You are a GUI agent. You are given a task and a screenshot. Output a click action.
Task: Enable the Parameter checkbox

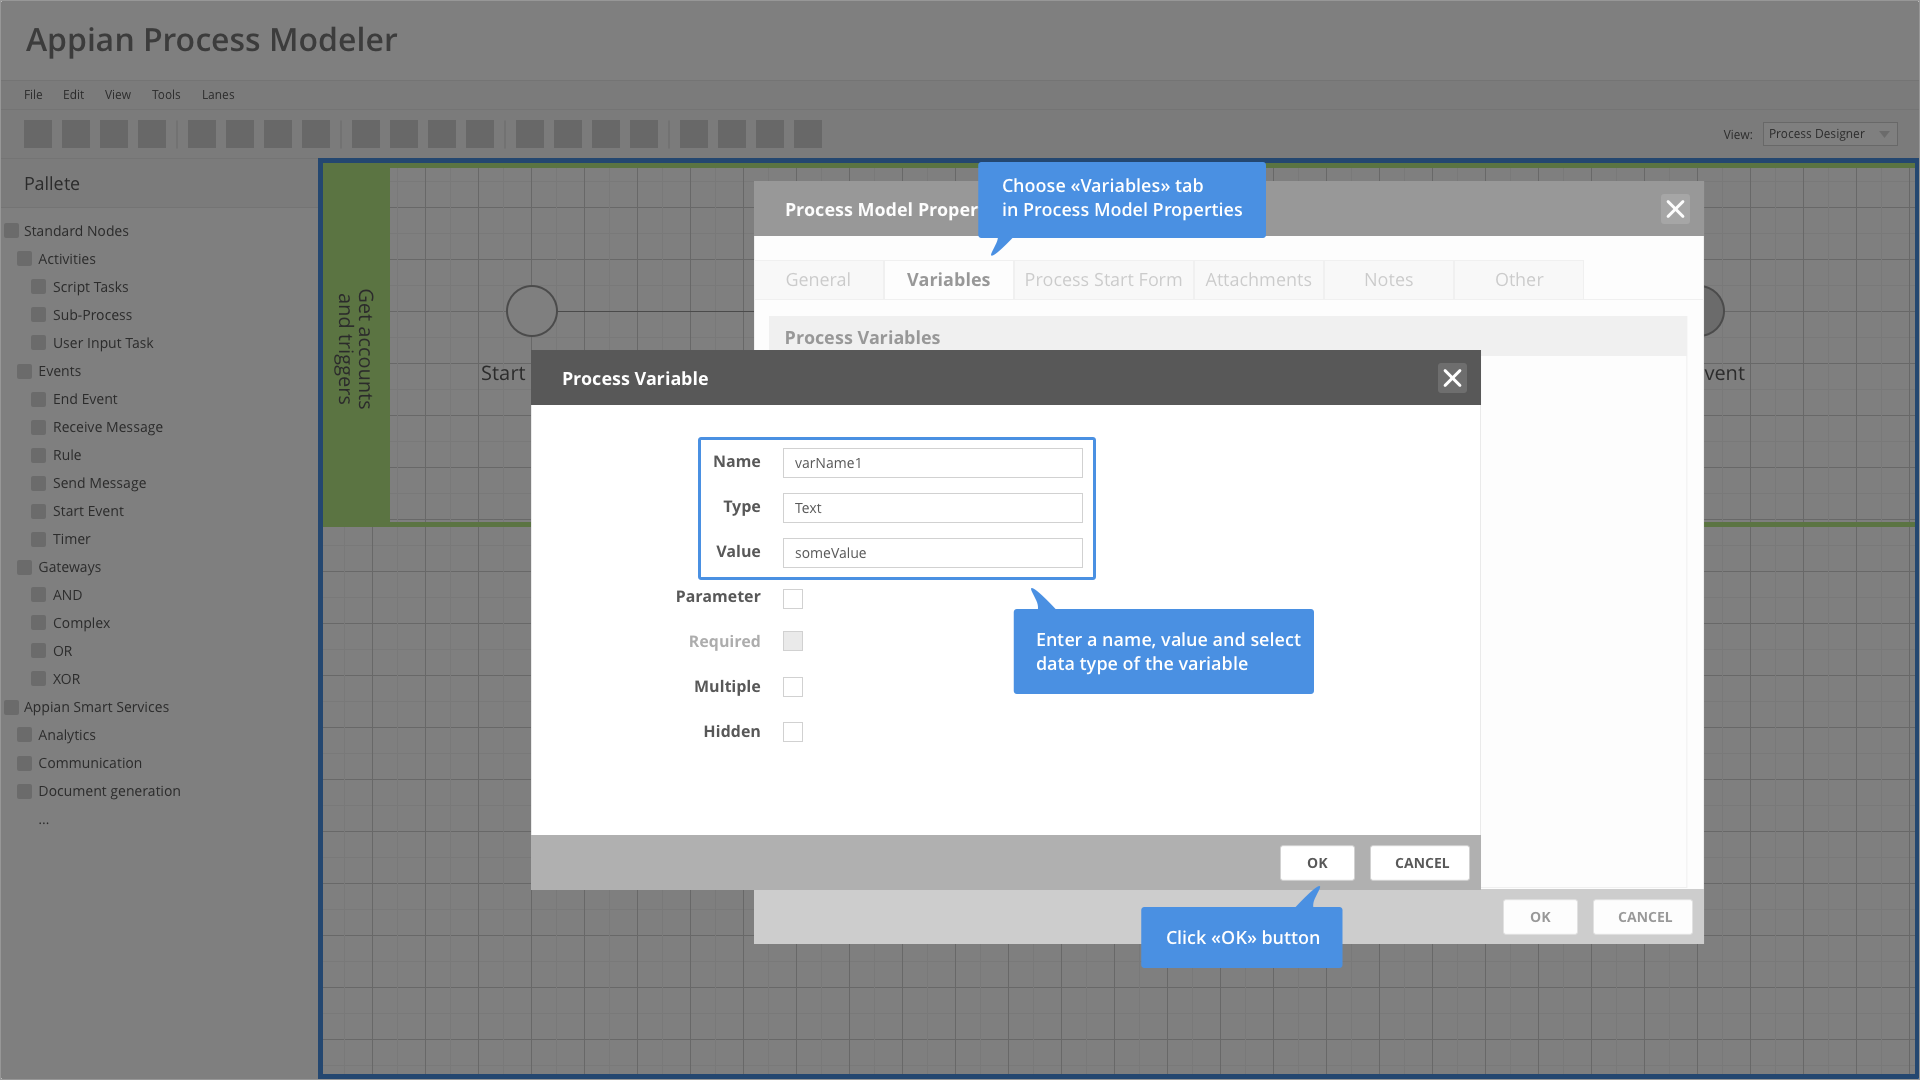[793, 599]
